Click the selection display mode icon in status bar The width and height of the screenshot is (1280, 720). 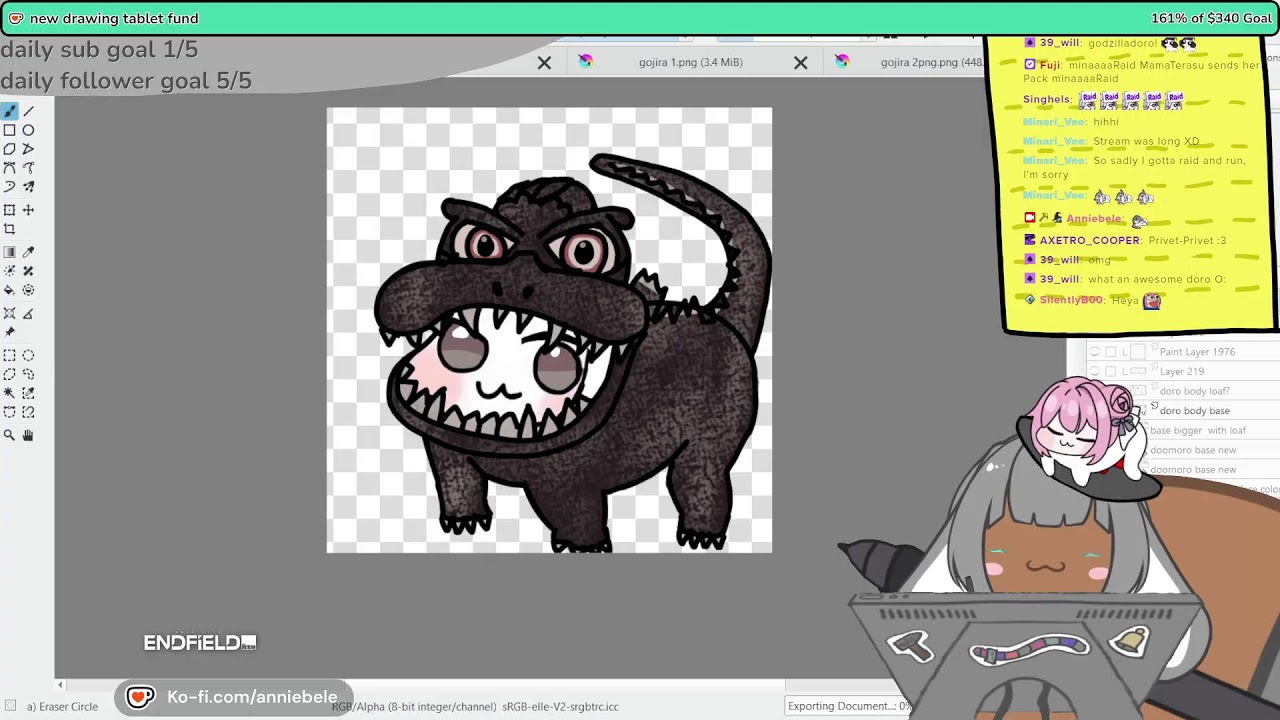pos(11,706)
